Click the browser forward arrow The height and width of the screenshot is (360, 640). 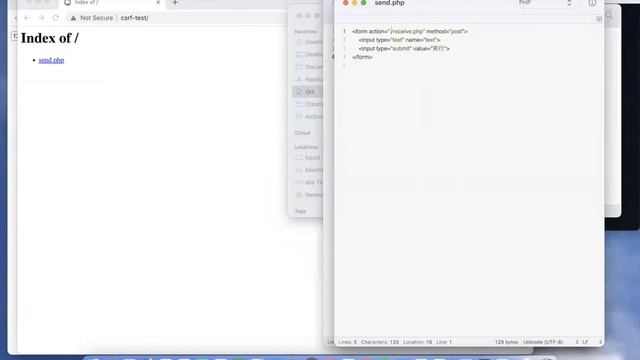(x=41, y=18)
